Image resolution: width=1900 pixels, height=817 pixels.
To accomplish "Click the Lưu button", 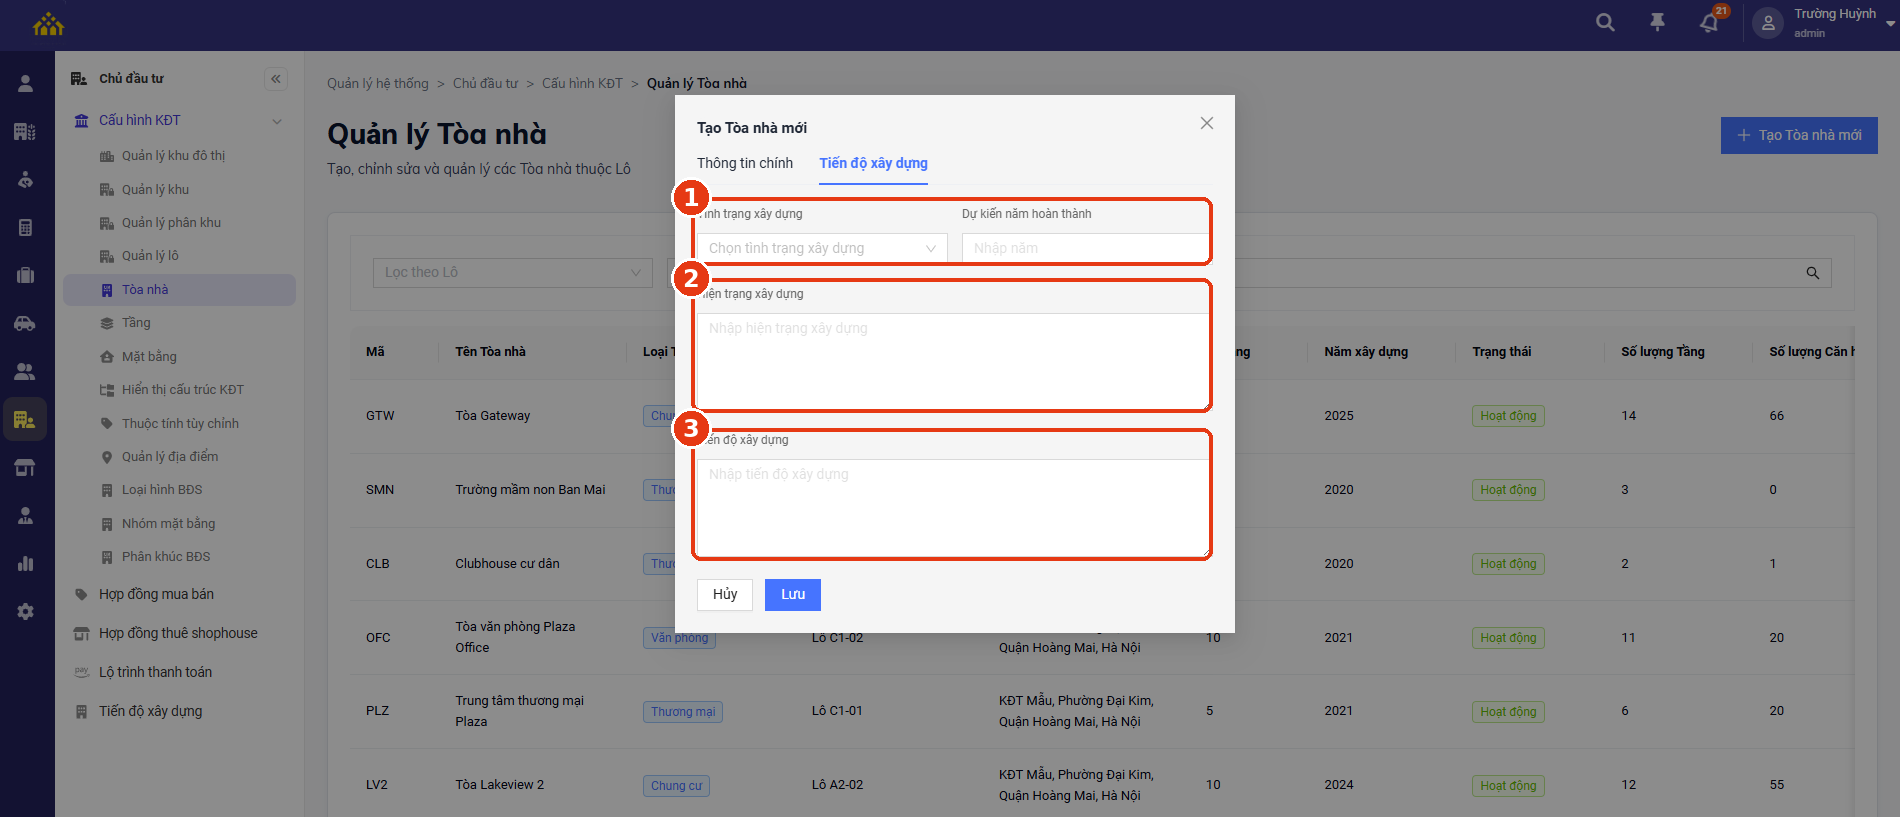I will click(793, 595).
